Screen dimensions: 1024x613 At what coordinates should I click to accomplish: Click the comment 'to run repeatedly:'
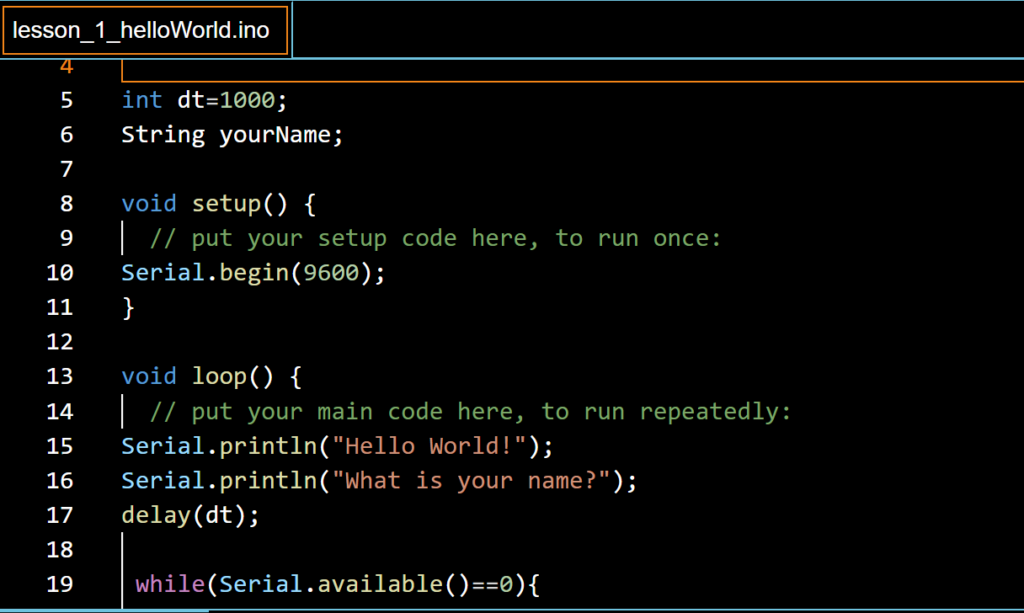click(666, 412)
